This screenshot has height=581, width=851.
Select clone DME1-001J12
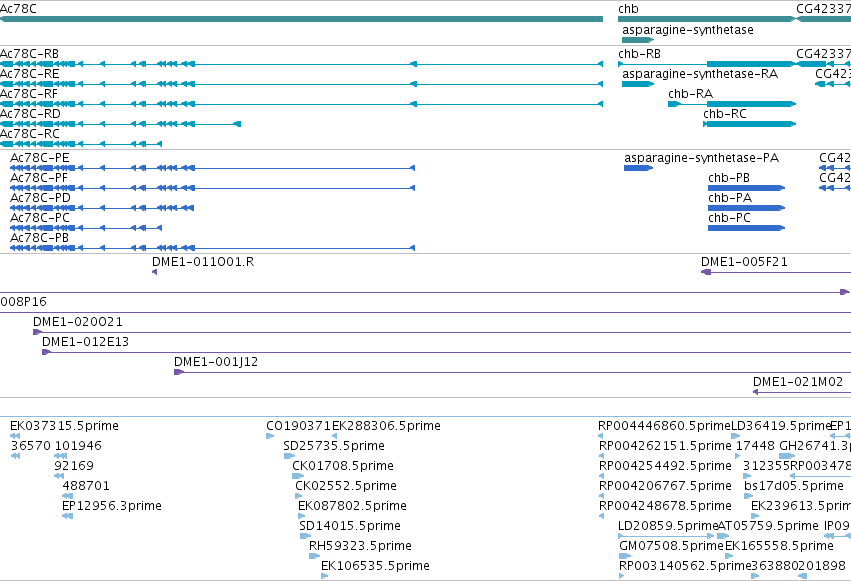click(512, 372)
